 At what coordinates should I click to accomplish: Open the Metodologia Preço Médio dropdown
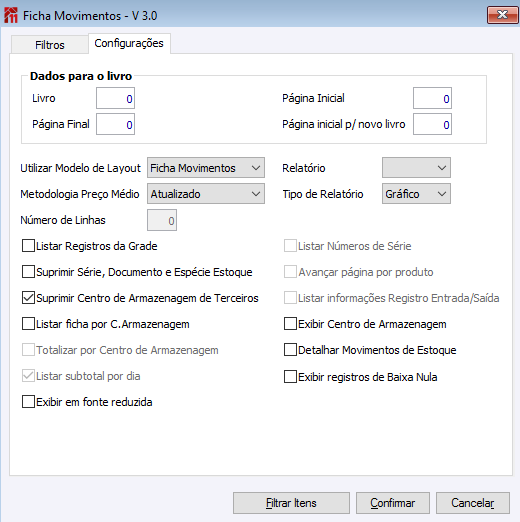(206, 194)
